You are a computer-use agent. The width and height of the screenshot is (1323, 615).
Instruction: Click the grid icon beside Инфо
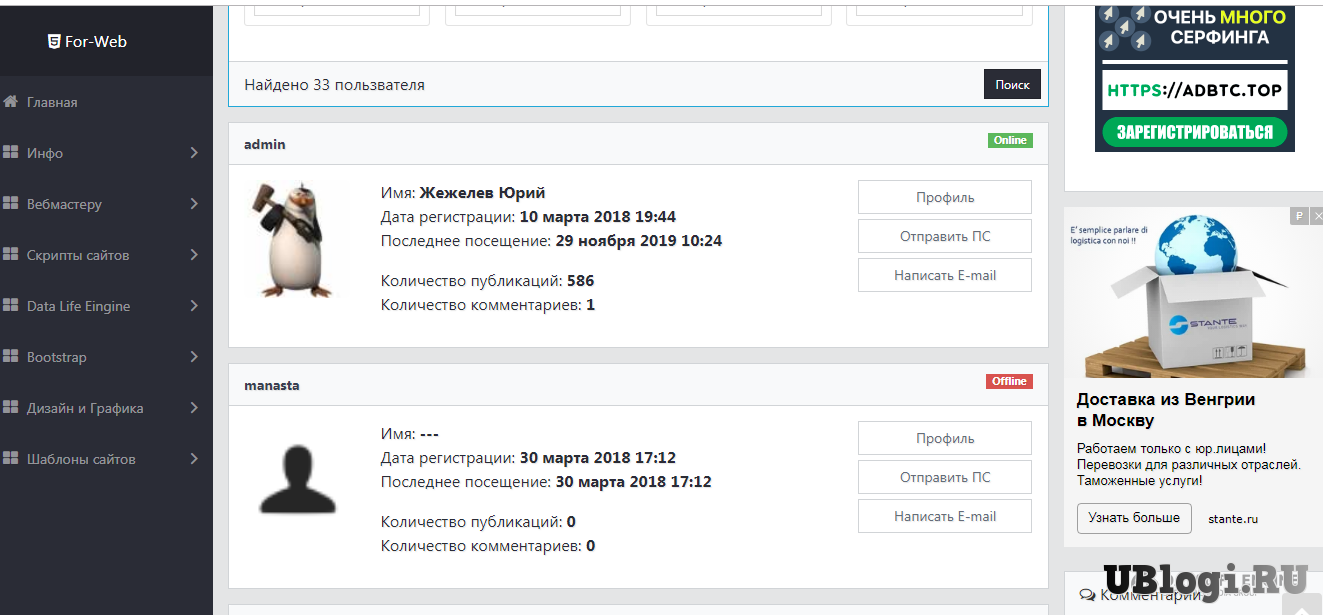tap(11, 153)
